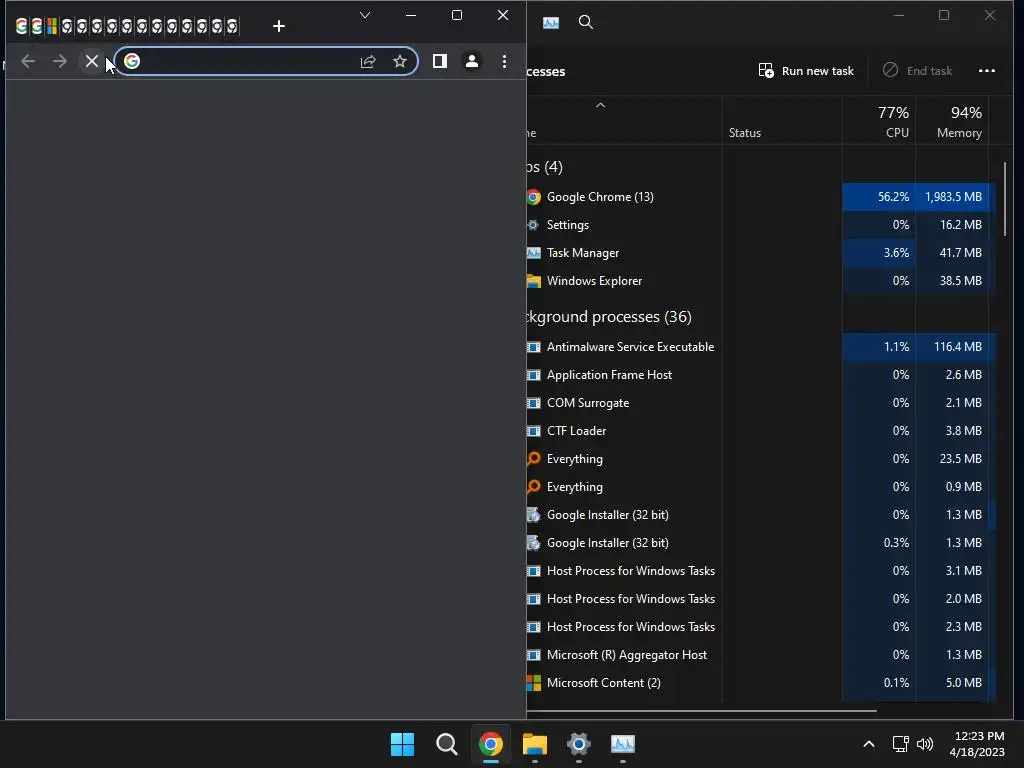Open Task Manager search
Screen dimensions: 1024x768
tap(586, 22)
